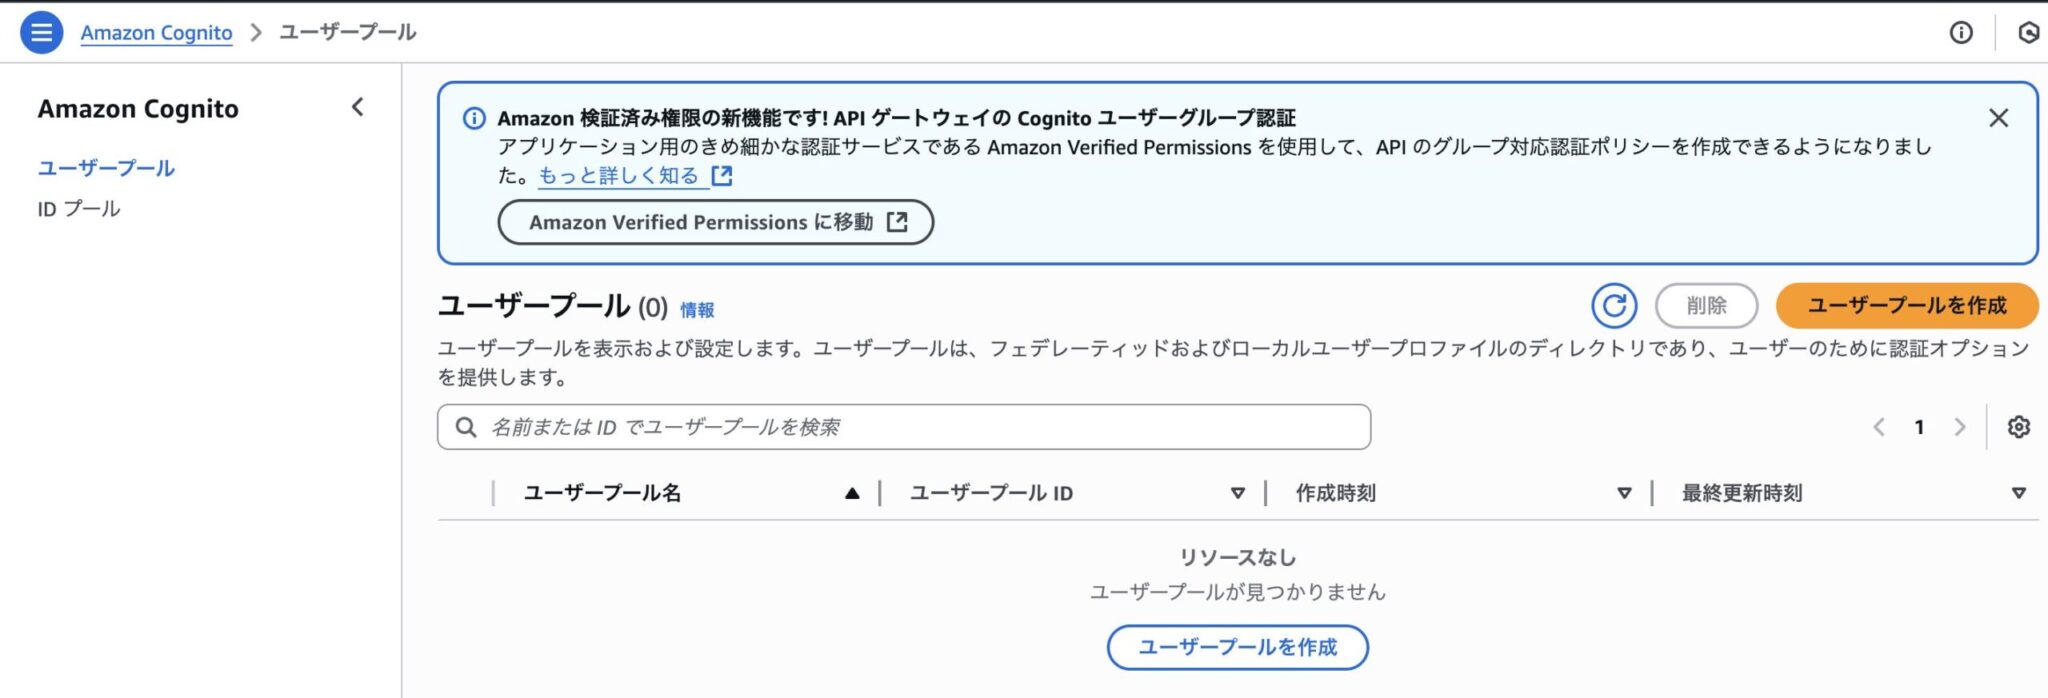Open もっと詳しく知る link in the banner

(x=618, y=175)
